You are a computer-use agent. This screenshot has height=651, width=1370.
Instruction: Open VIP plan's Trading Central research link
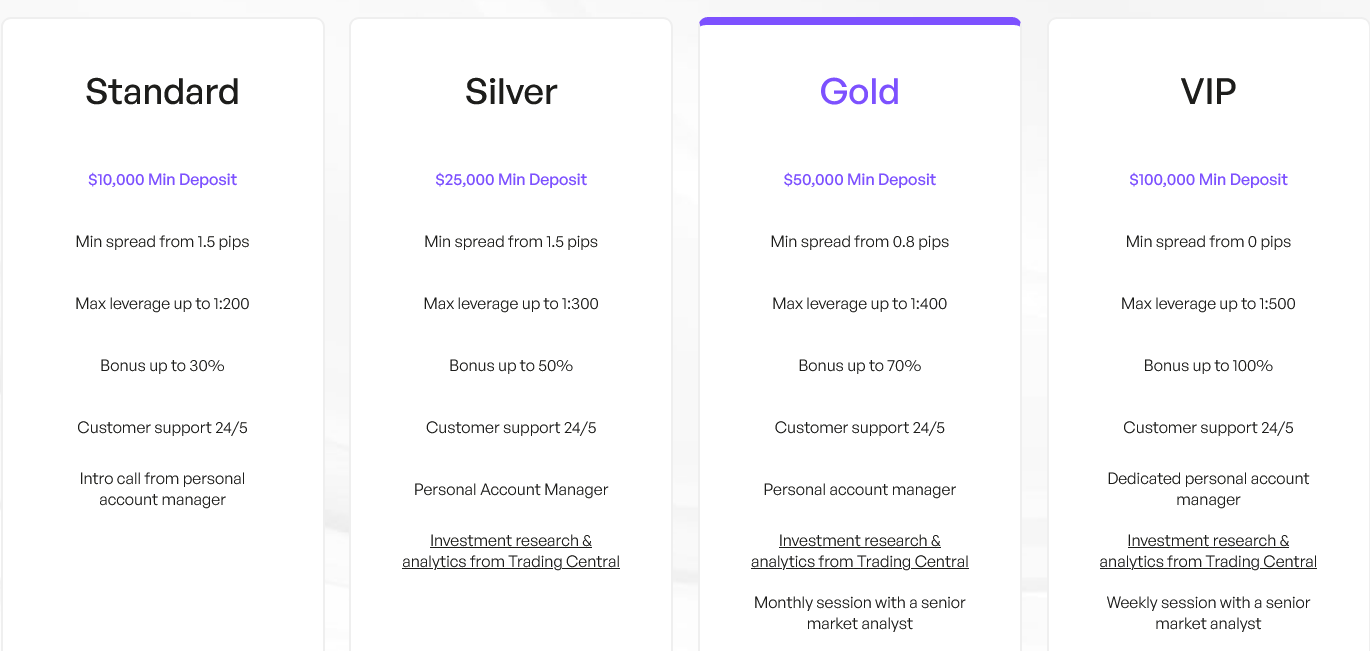tap(1208, 551)
